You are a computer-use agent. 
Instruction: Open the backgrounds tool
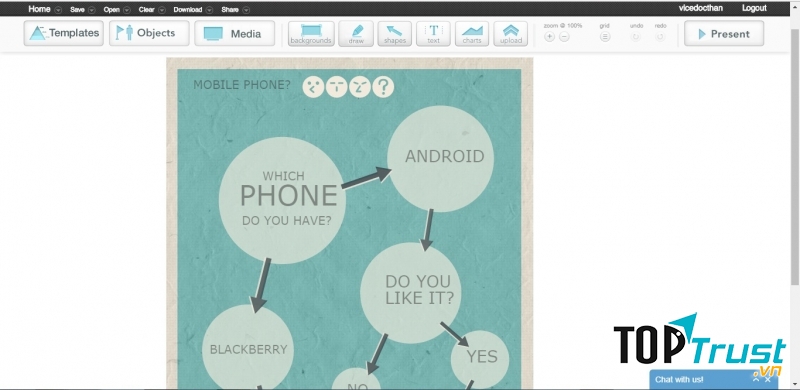pos(311,34)
